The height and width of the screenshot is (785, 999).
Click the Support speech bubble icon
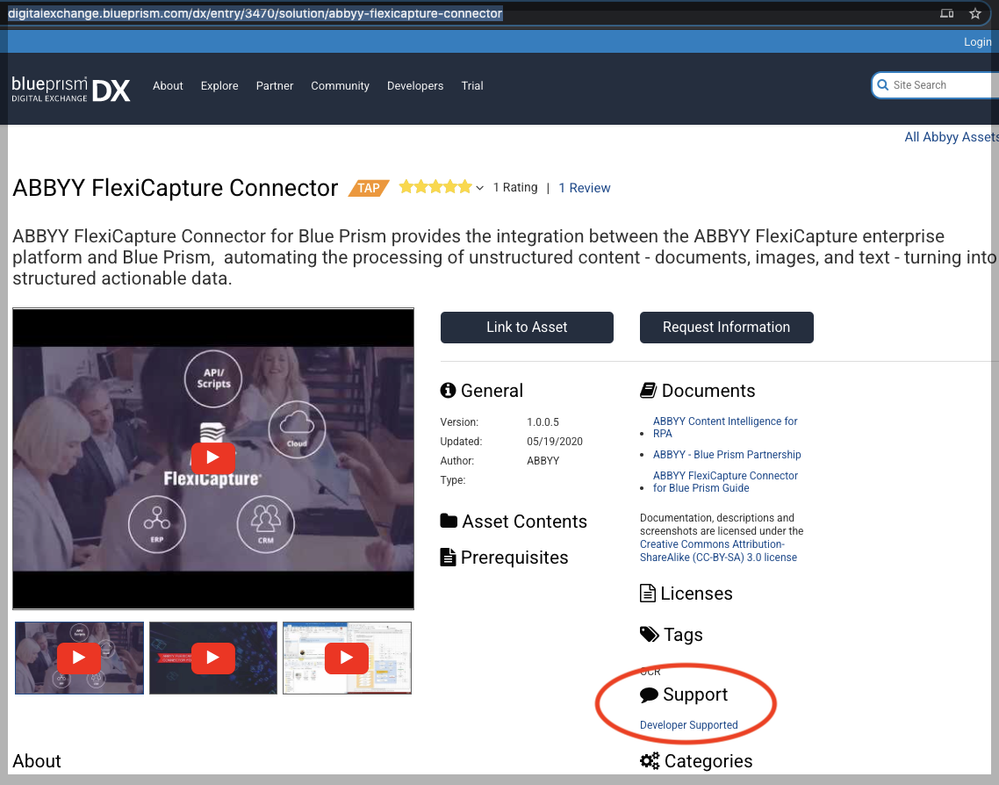coord(649,695)
